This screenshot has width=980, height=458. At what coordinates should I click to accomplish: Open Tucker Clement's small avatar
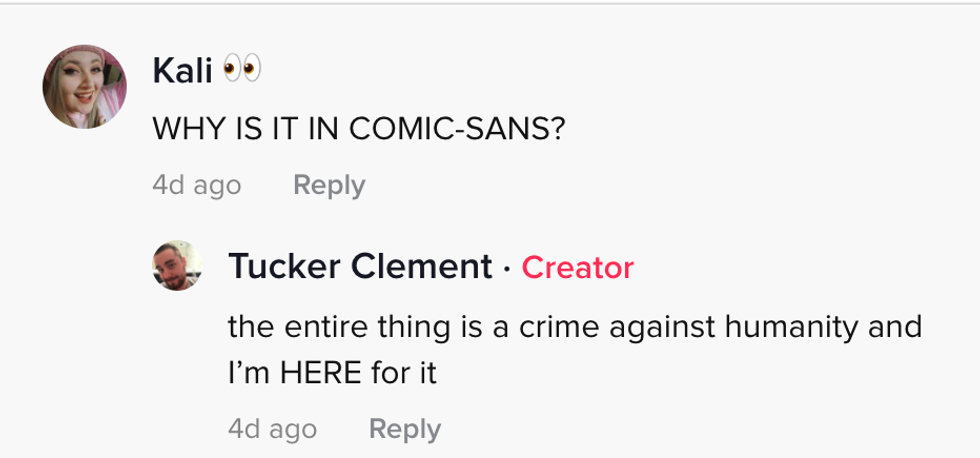[x=177, y=266]
